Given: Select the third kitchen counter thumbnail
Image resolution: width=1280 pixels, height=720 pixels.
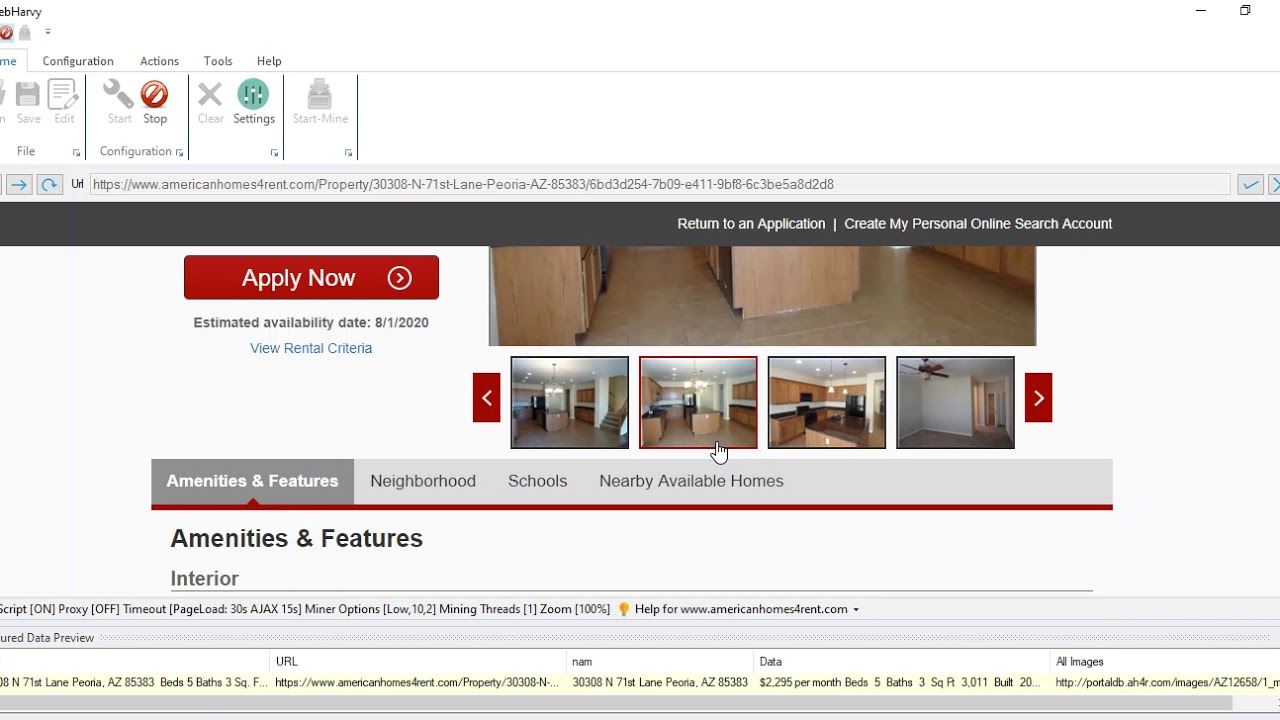Looking at the screenshot, I should tap(827, 402).
